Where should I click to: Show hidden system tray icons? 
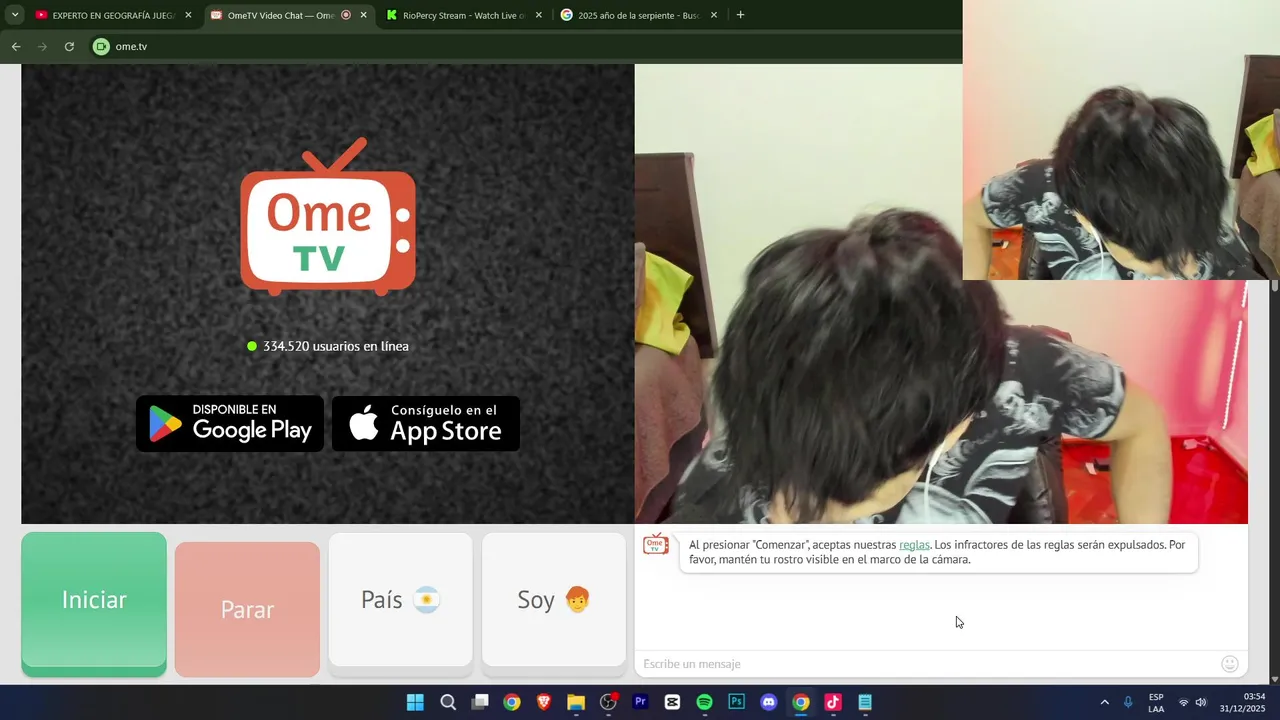click(1104, 702)
